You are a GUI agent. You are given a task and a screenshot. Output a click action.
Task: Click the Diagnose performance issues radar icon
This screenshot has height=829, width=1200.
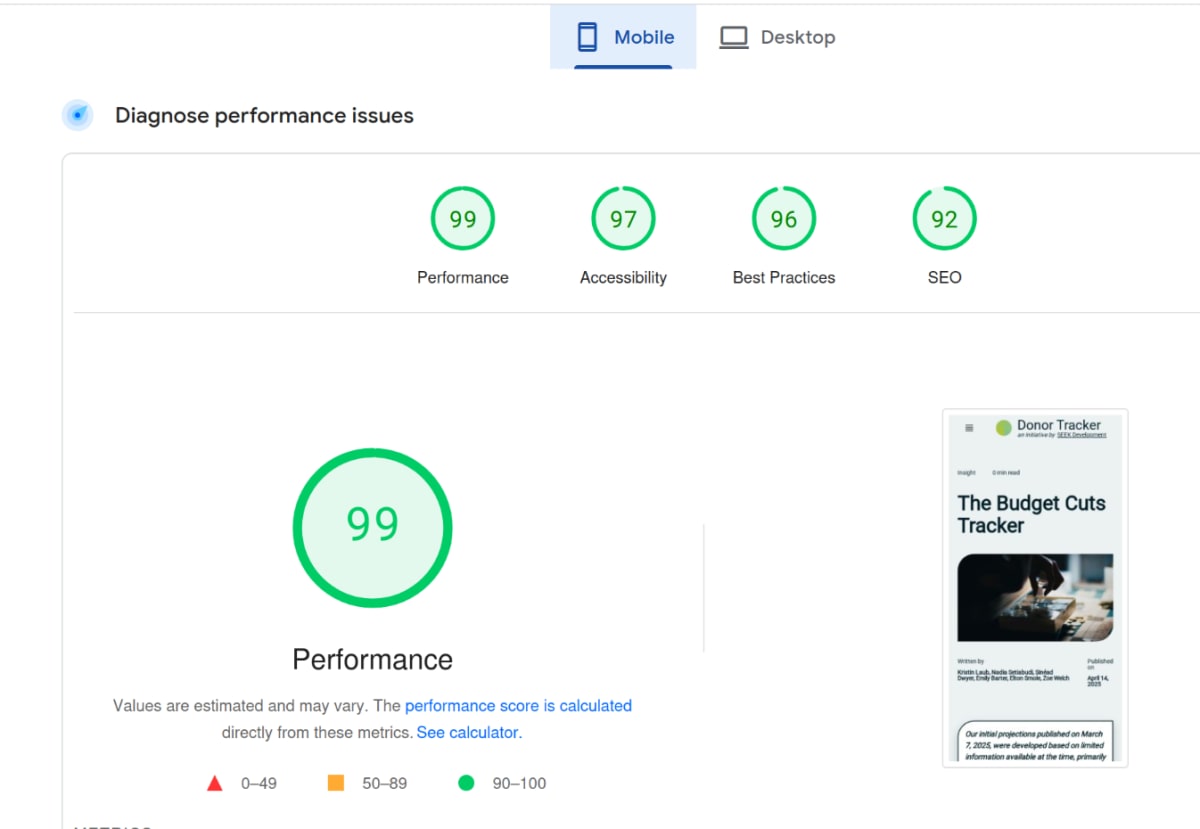[x=78, y=115]
